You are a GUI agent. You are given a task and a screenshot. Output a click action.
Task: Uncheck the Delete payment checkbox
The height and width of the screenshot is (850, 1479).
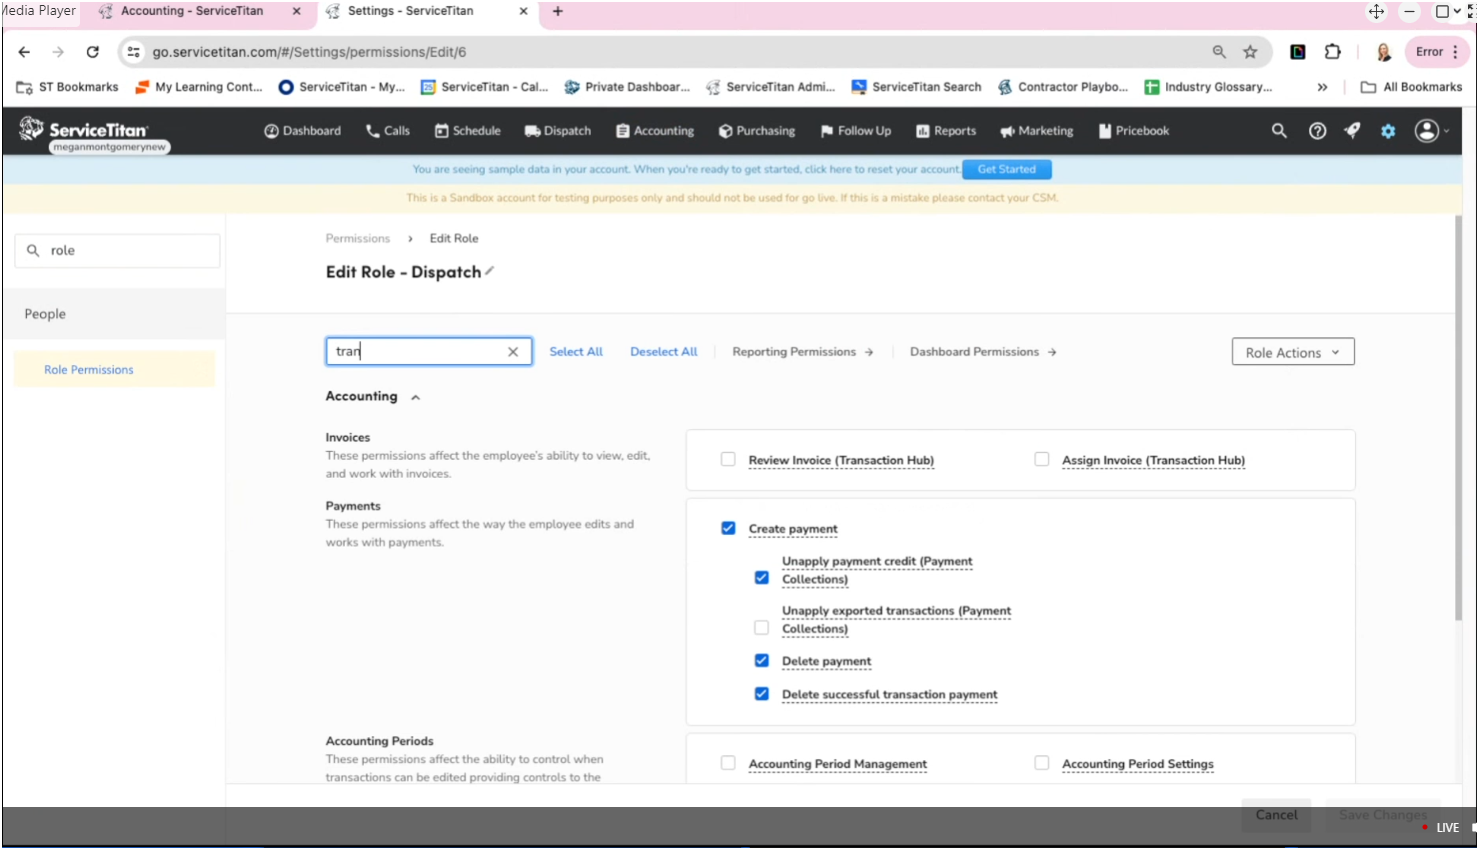point(762,661)
